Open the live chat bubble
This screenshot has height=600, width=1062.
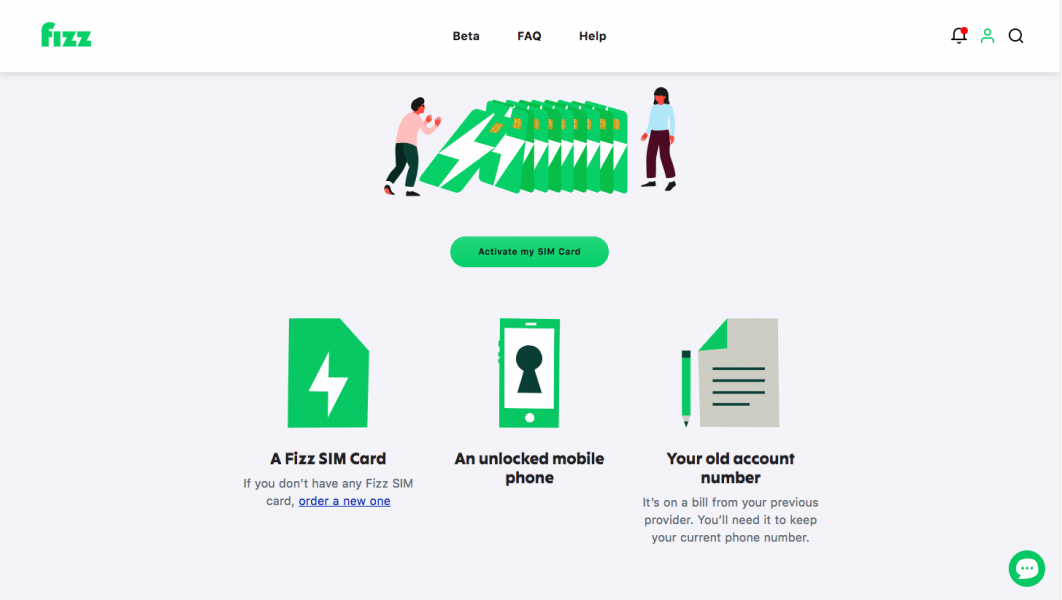(x=1027, y=568)
